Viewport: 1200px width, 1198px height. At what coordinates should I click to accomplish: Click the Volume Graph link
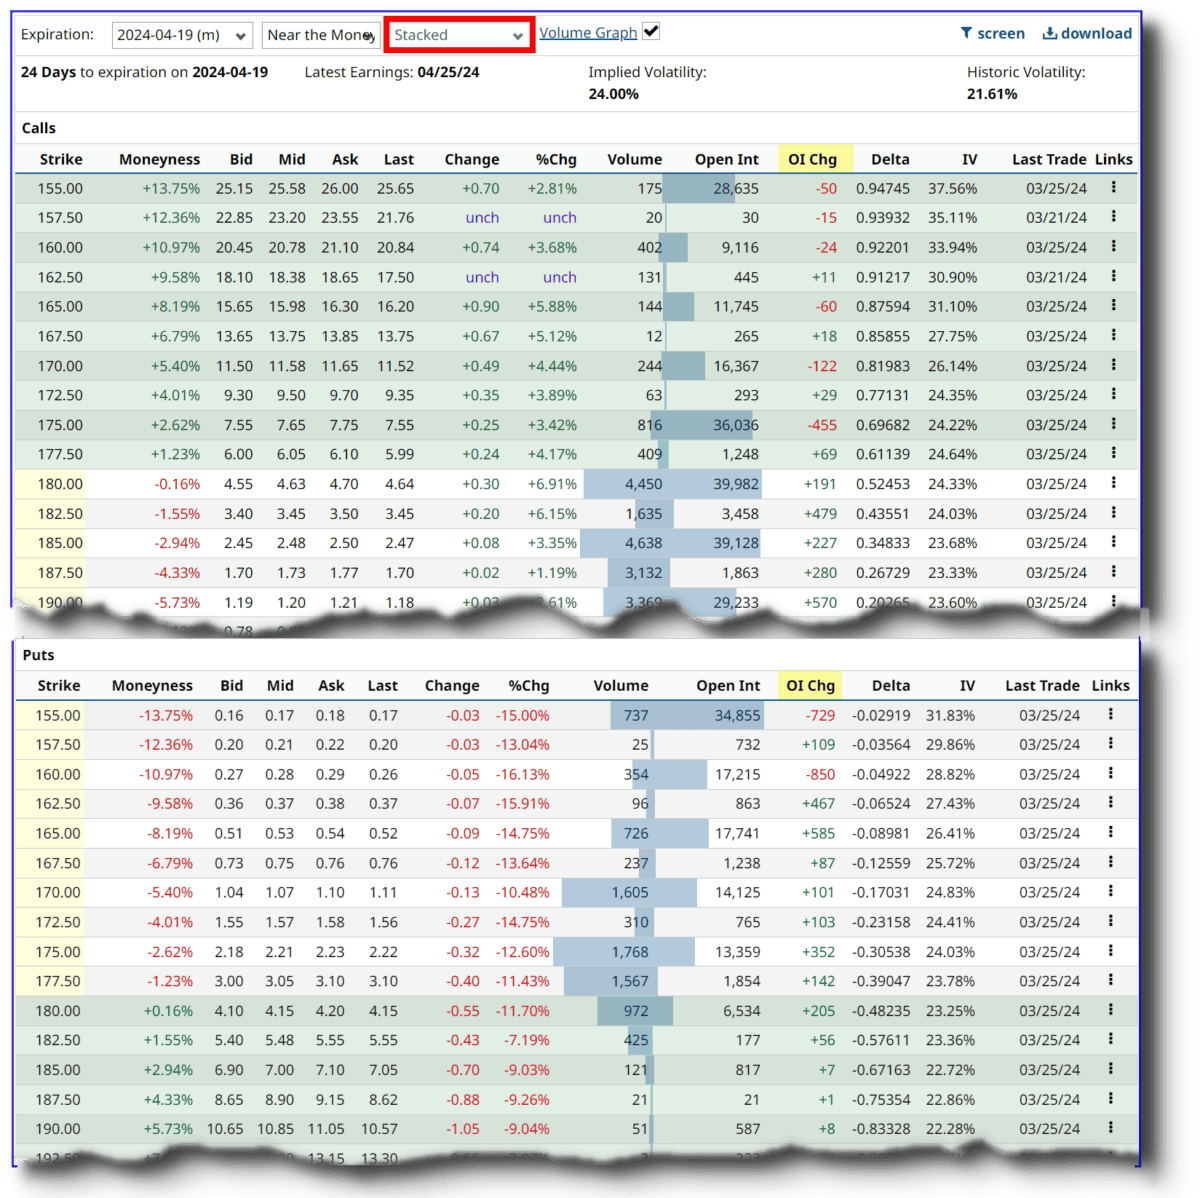coord(588,32)
